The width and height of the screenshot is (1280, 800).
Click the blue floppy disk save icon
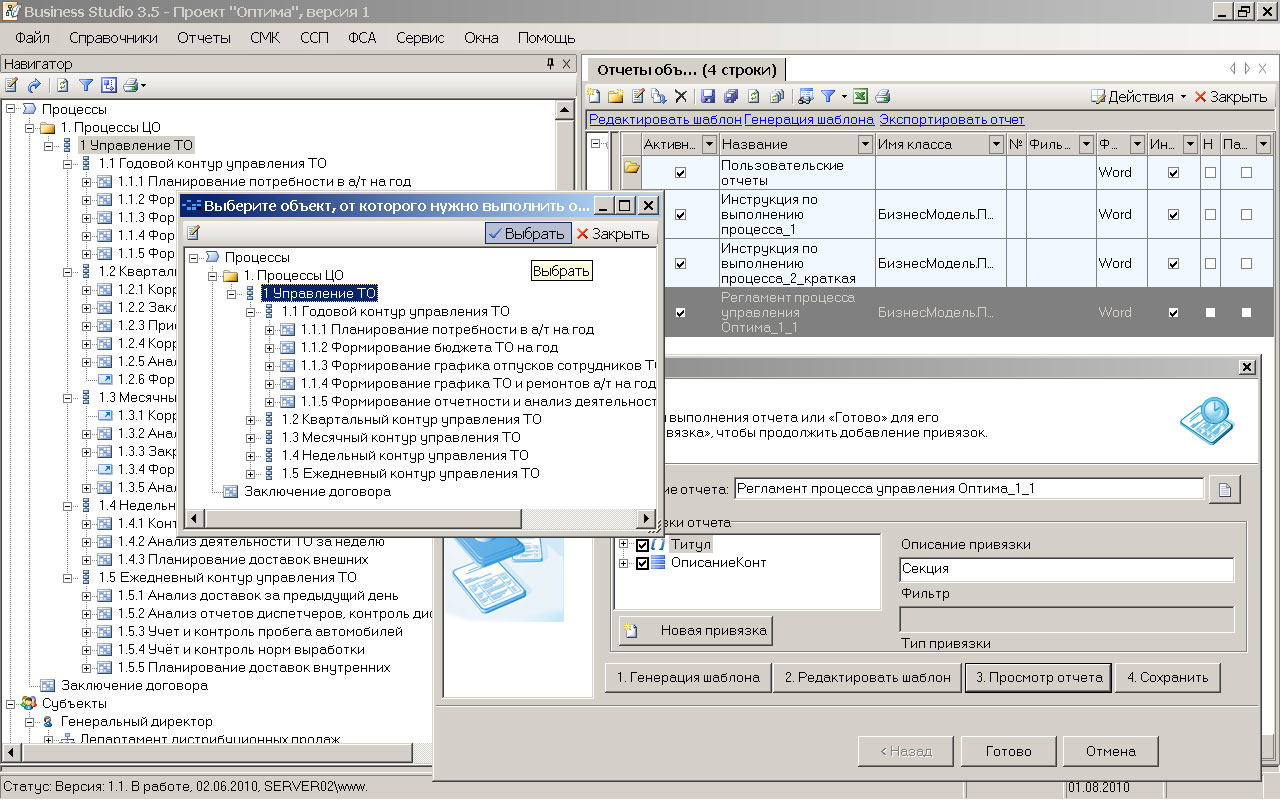708,97
